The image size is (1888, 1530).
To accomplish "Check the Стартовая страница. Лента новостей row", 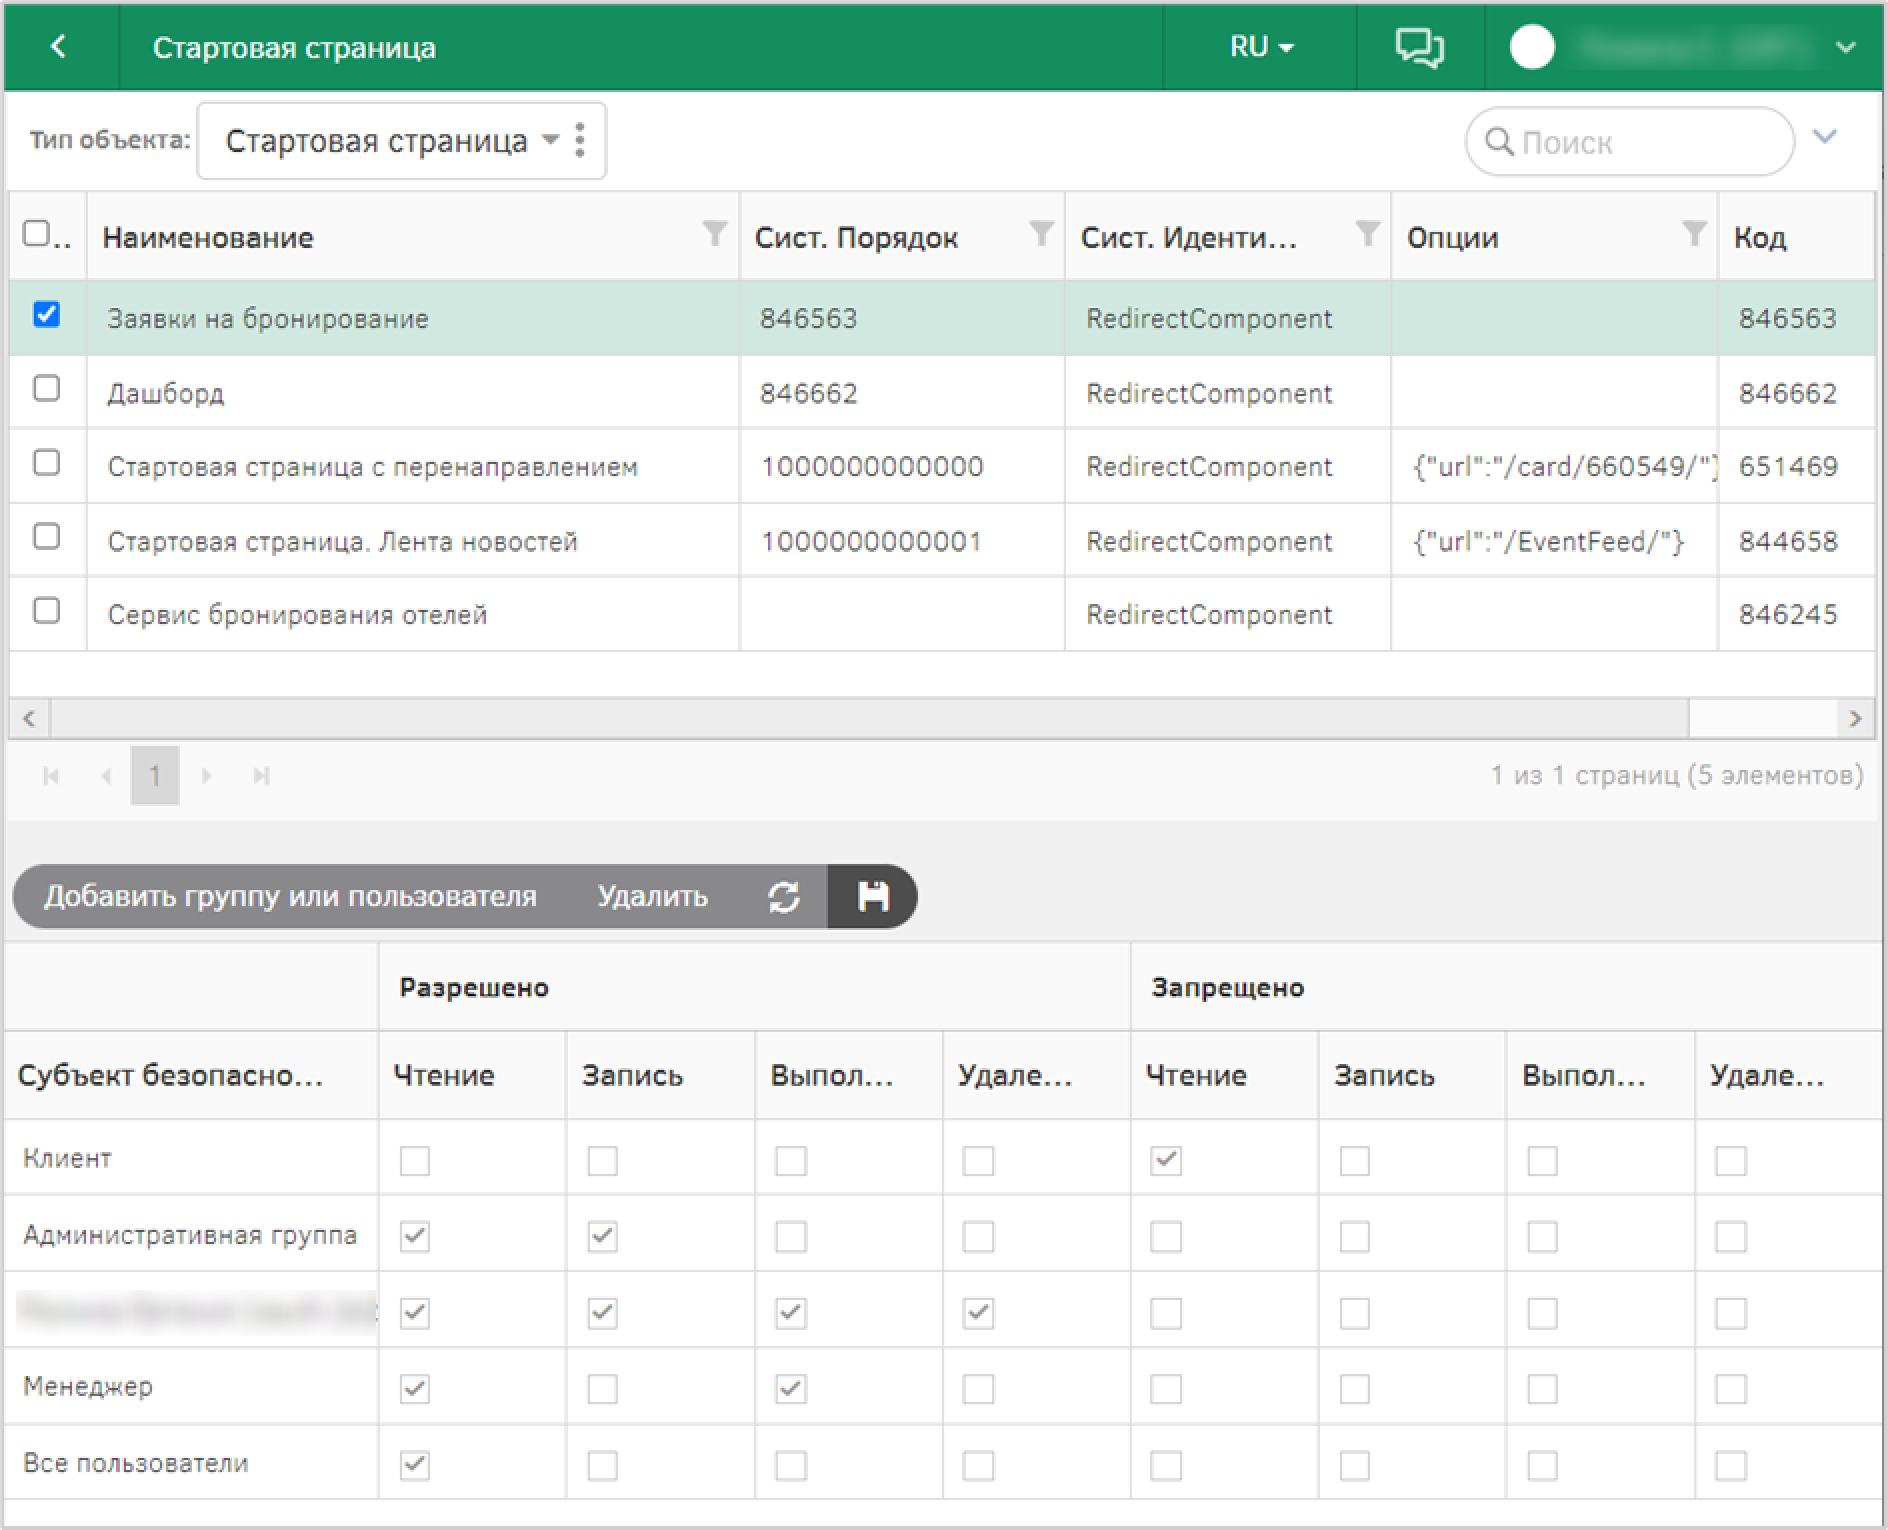I will [46, 536].
